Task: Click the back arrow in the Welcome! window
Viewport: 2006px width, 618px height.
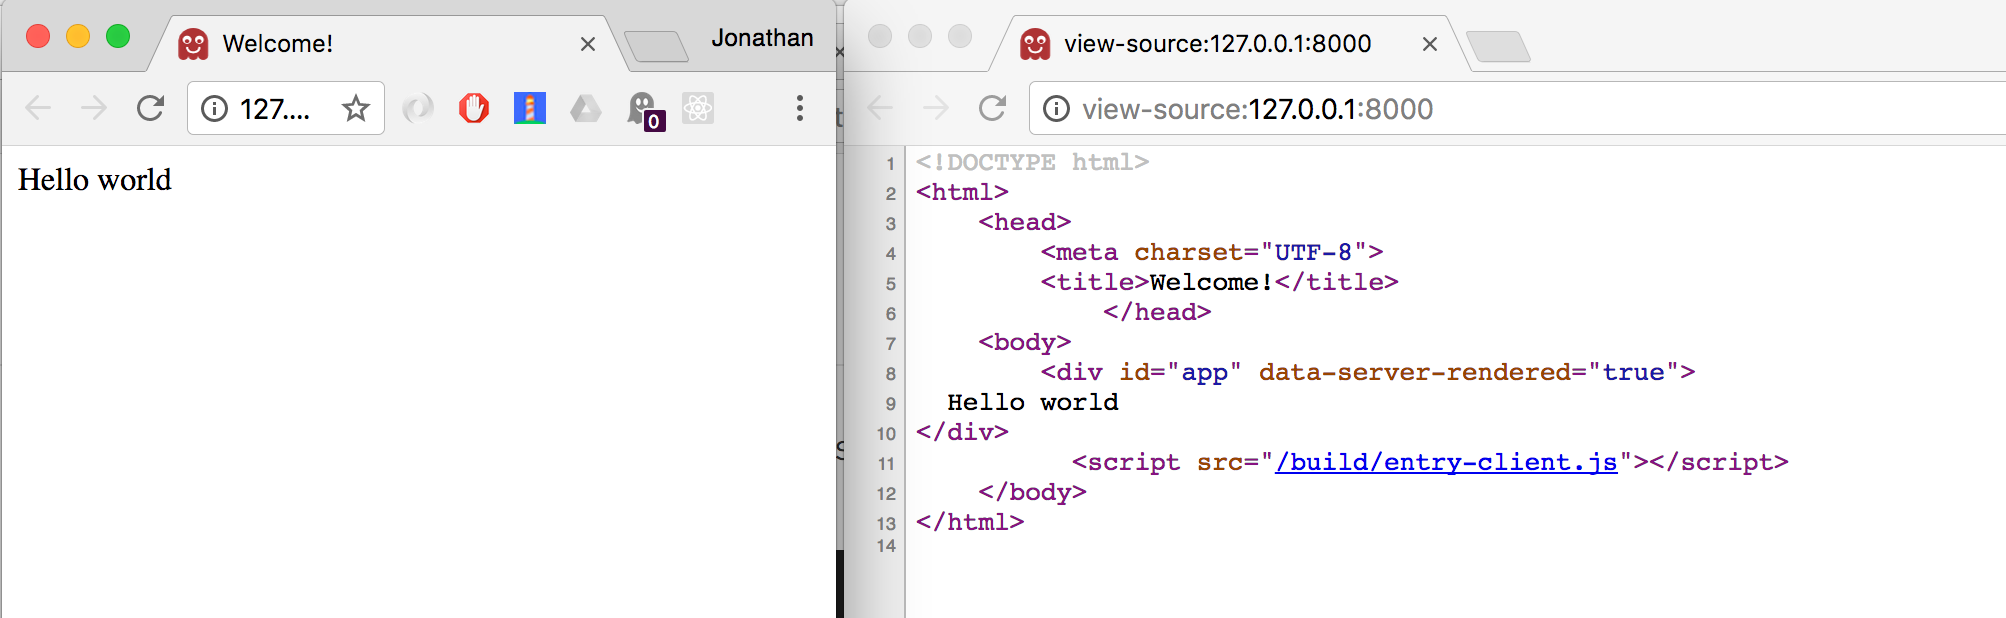Action: (x=38, y=108)
